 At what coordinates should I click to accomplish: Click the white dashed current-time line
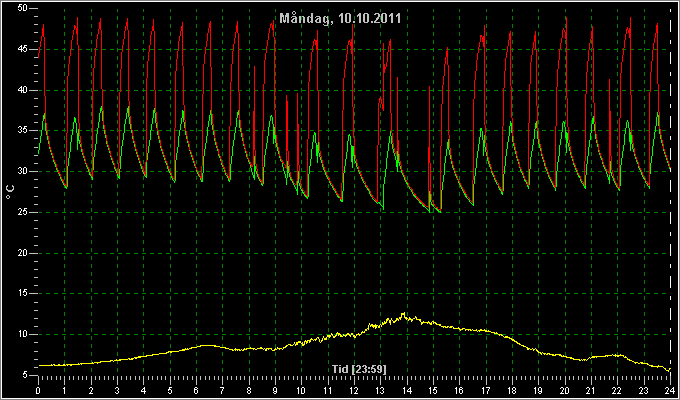(x=670, y=191)
